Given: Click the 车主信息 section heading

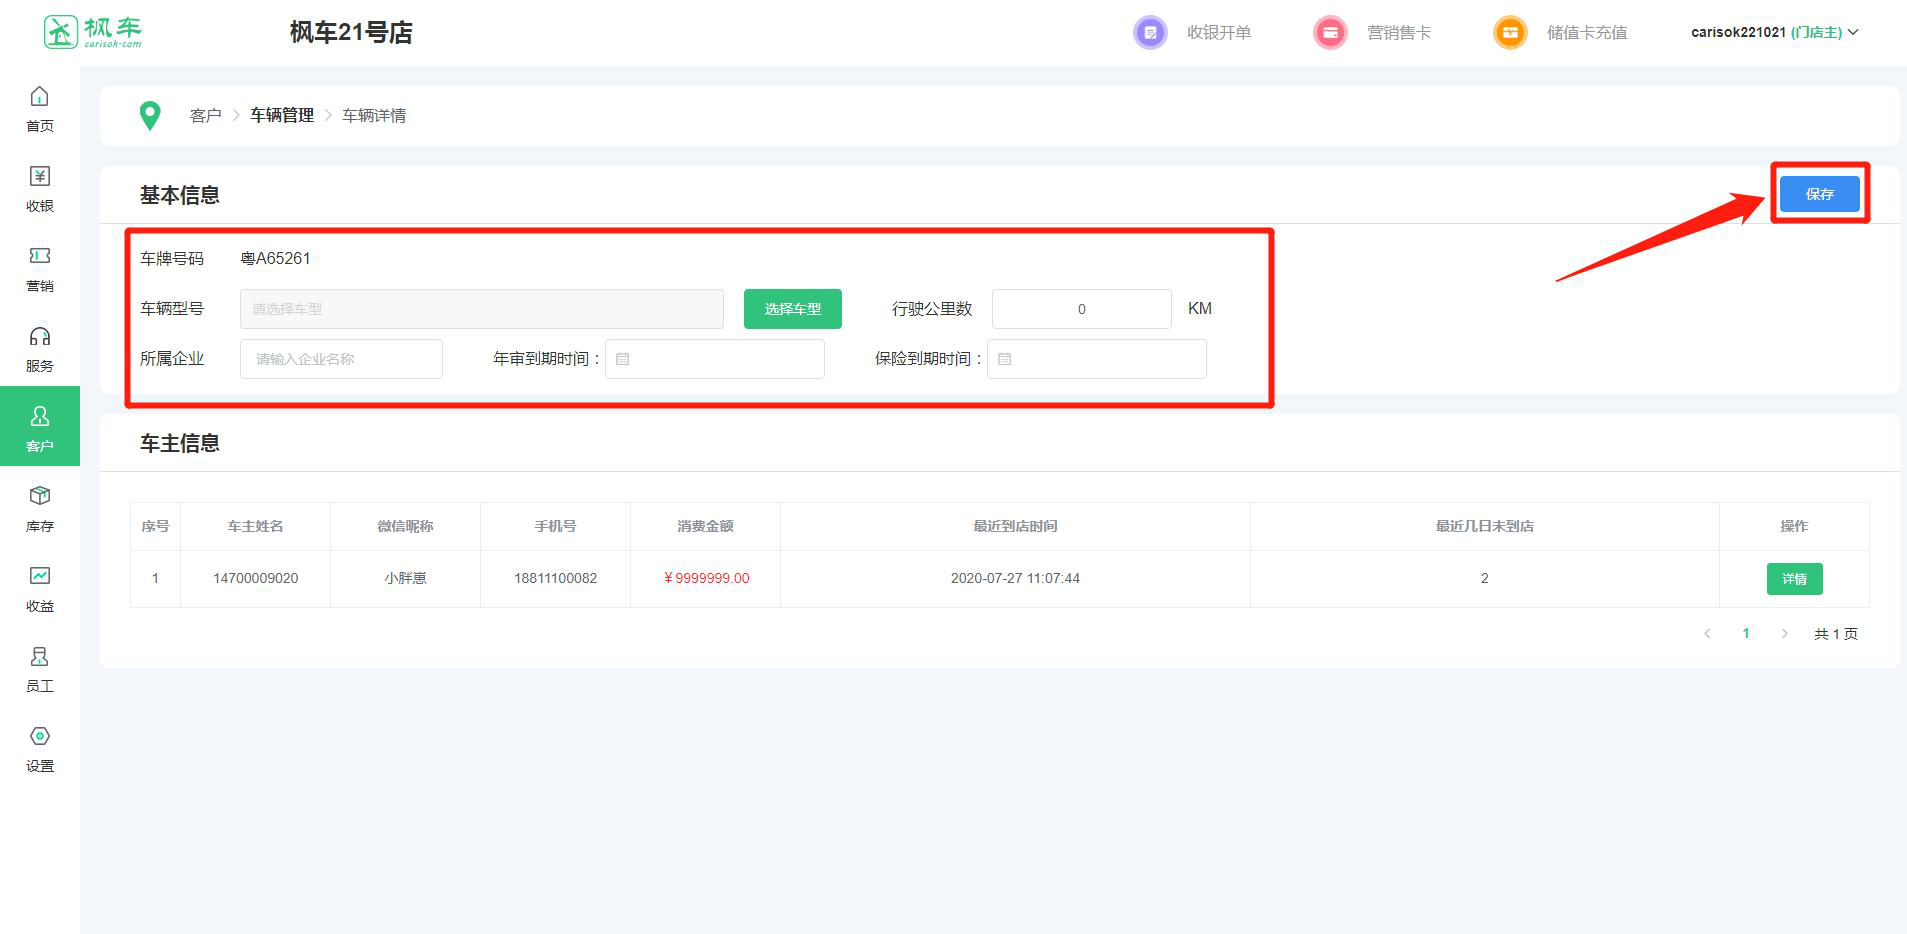Looking at the screenshot, I should pos(180,443).
